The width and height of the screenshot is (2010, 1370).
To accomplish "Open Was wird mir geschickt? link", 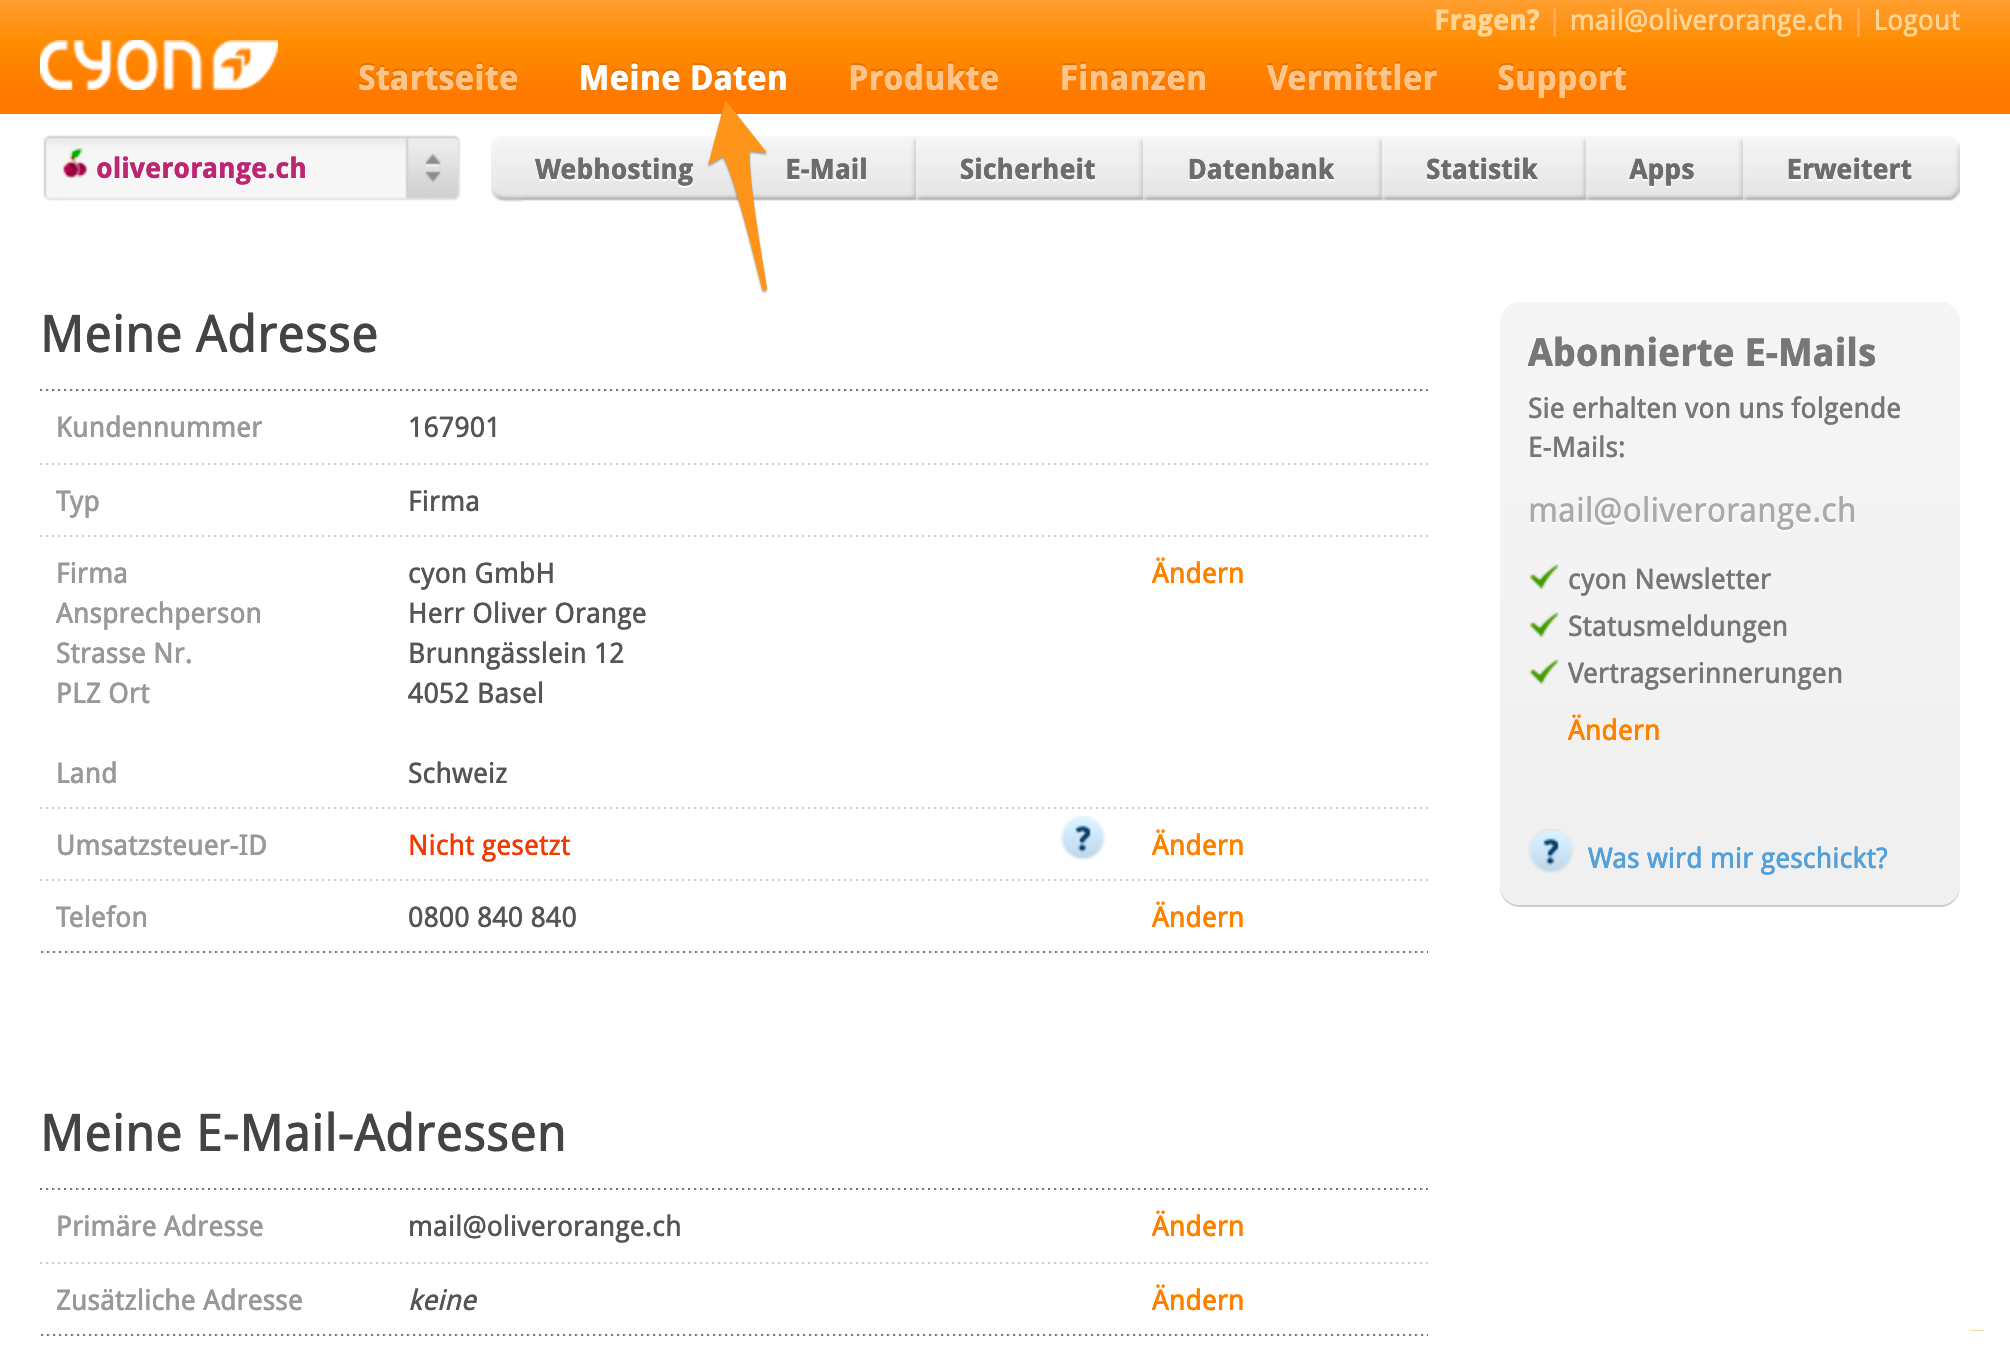I will tap(1738, 857).
